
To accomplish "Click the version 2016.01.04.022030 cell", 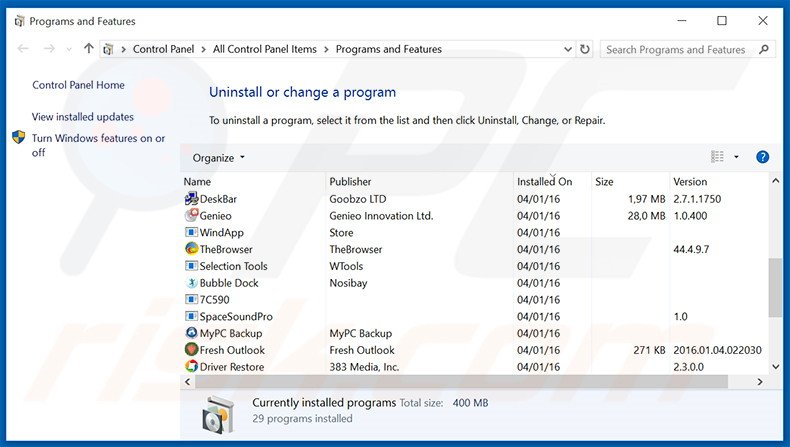I will coord(717,350).
